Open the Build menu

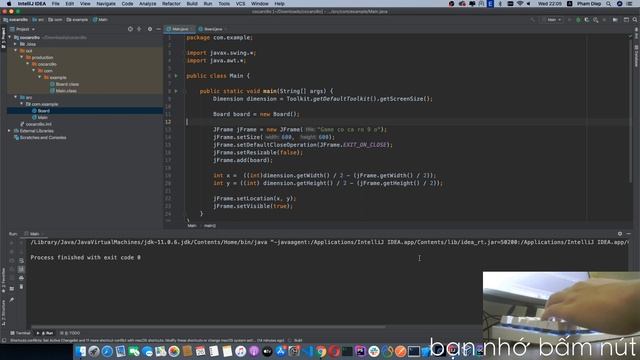coord(192,4)
